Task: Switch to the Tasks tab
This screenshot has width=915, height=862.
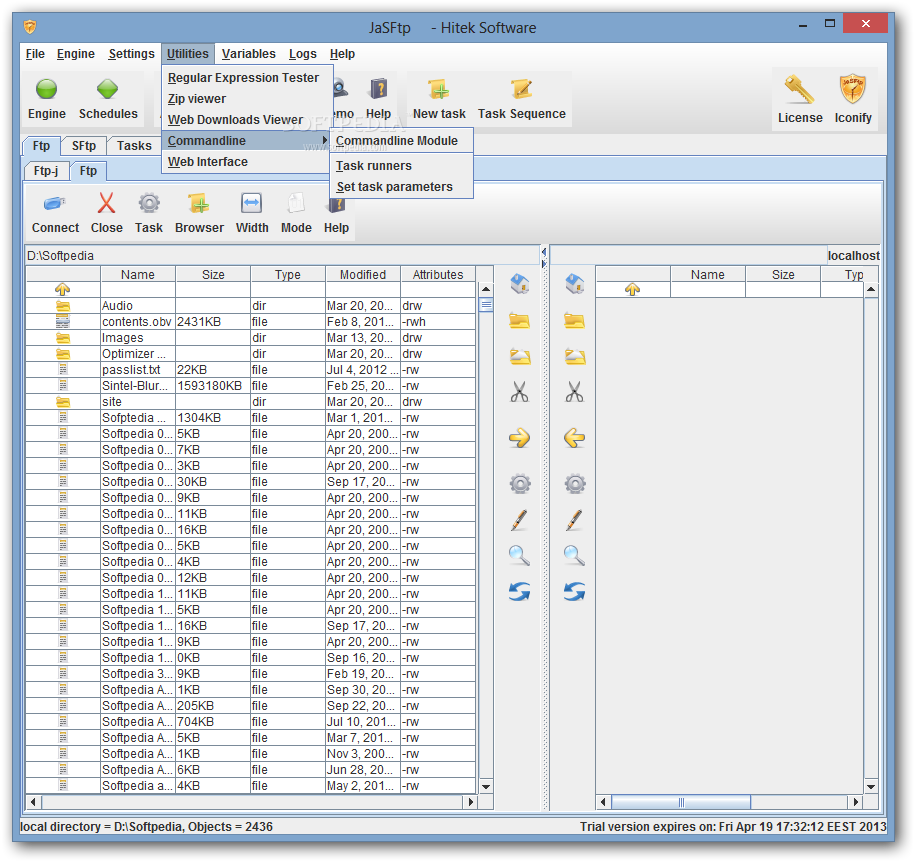Action: [x=134, y=146]
